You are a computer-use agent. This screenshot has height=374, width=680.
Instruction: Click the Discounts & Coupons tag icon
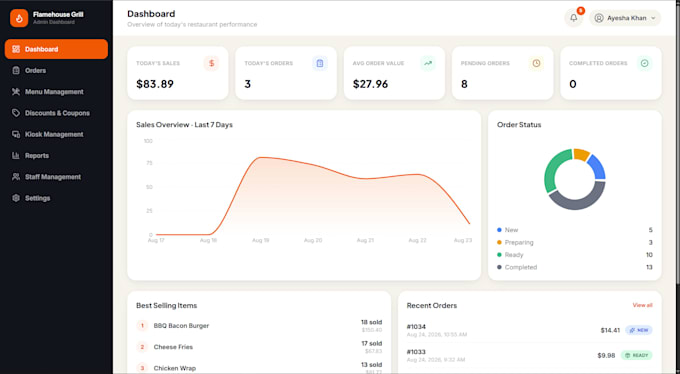point(16,113)
